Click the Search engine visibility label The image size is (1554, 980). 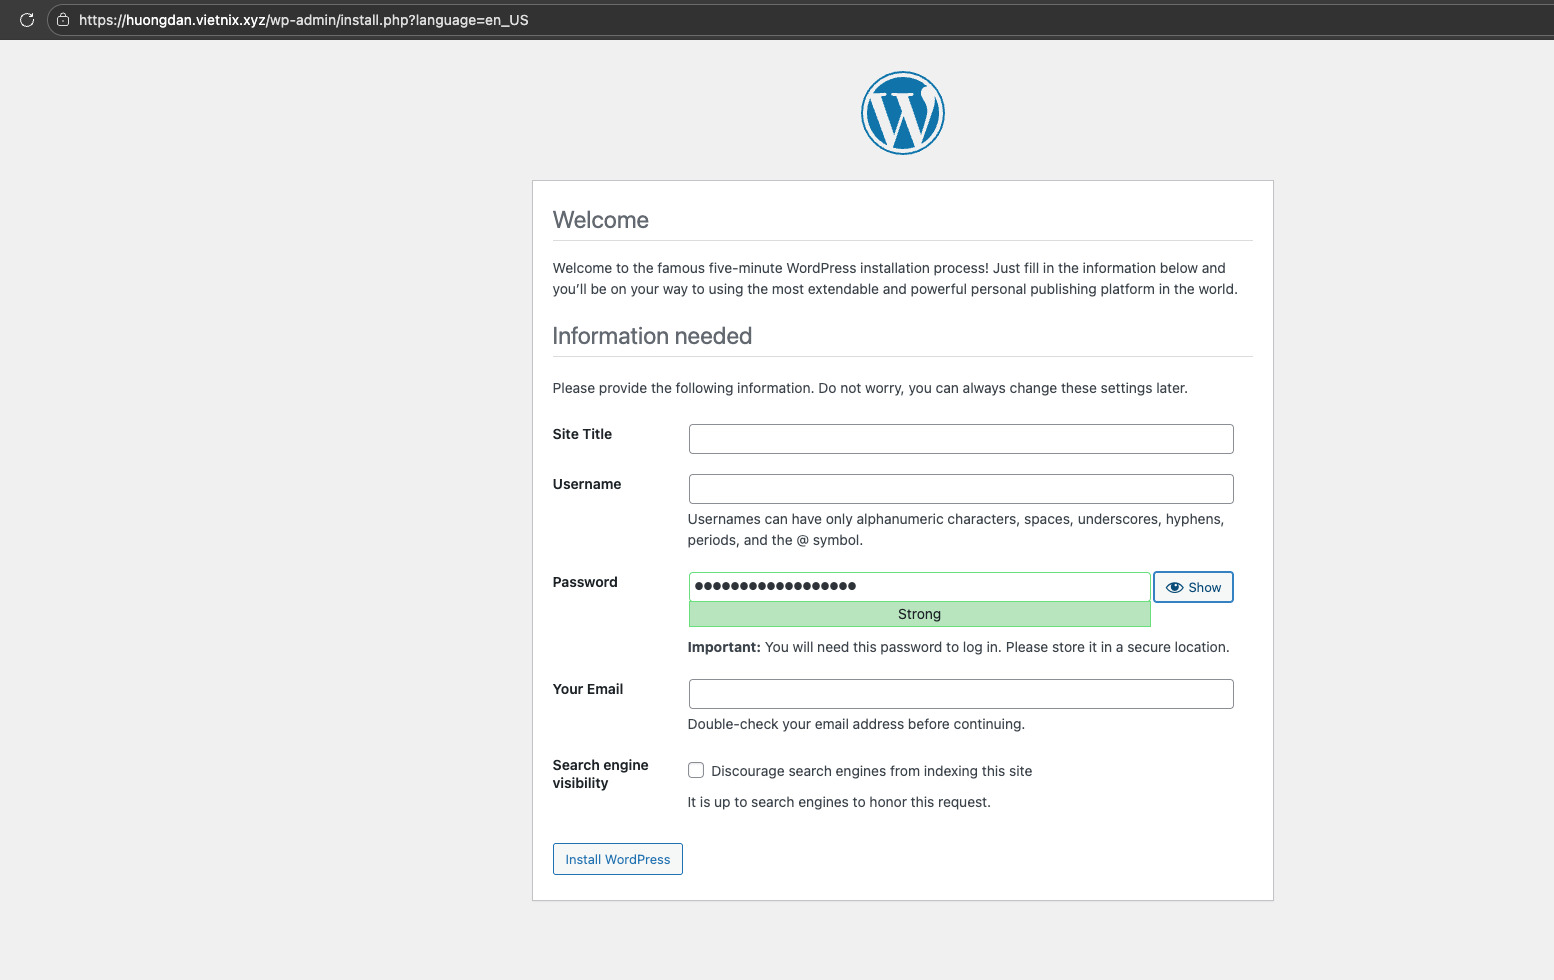click(600, 773)
